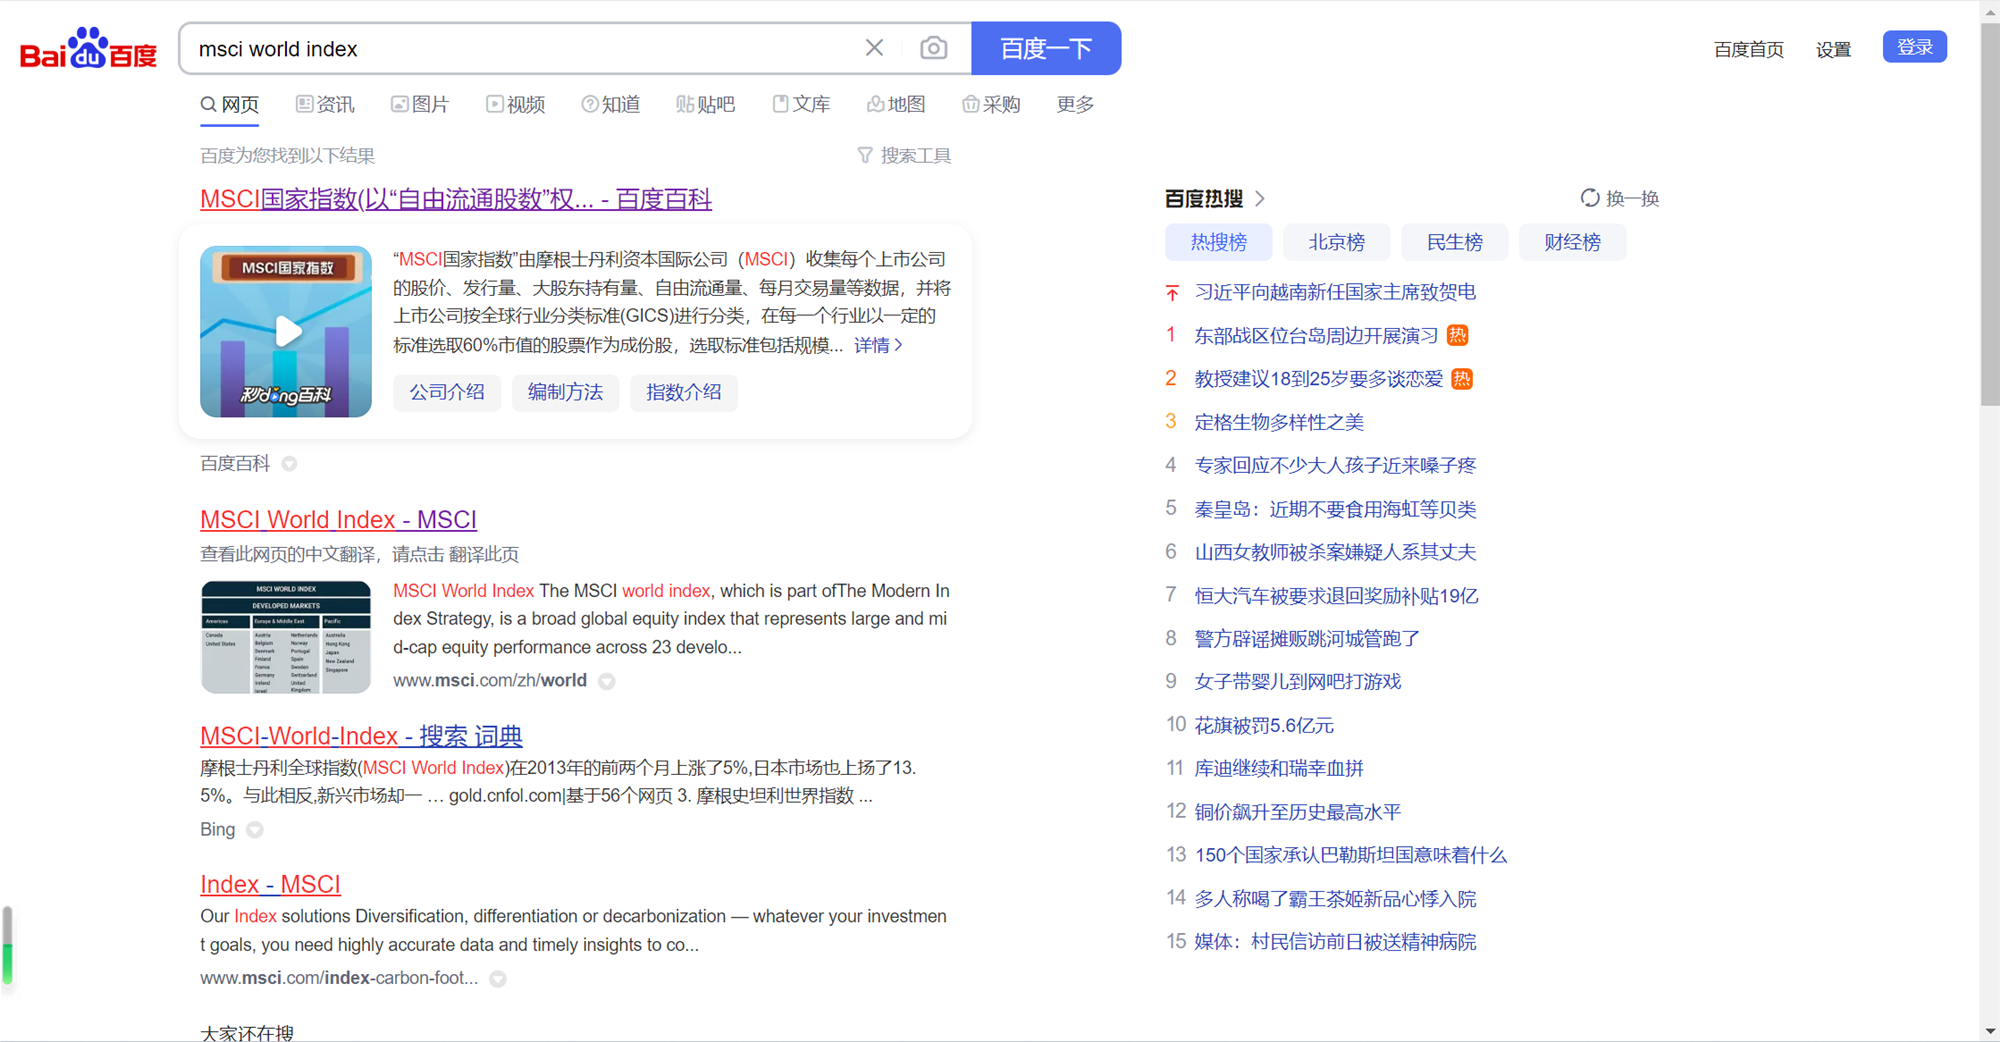The width and height of the screenshot is (2000, 1042).
Task: Open the 文库 tab
Action: pos(802,105)
